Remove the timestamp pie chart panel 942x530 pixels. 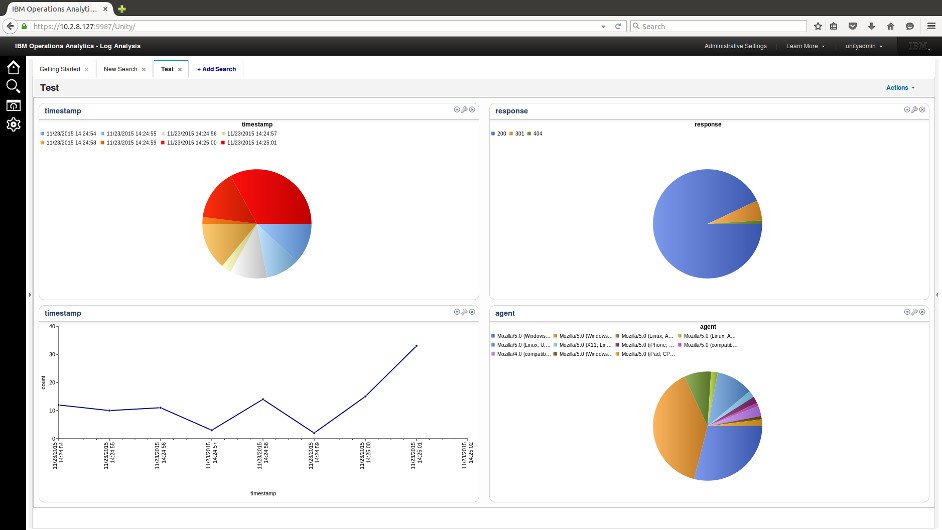click(x=472, y=110)
